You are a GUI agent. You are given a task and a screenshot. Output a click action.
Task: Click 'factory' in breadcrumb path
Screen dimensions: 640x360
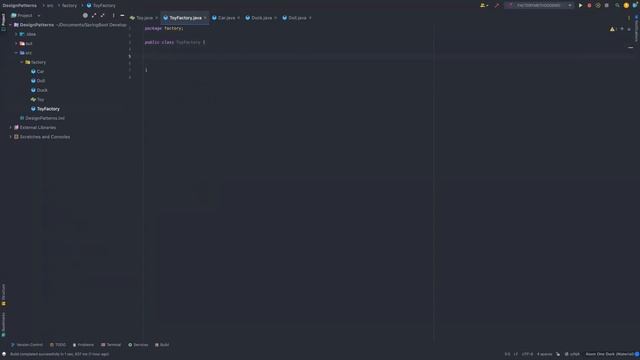click(x=69, y=6)
